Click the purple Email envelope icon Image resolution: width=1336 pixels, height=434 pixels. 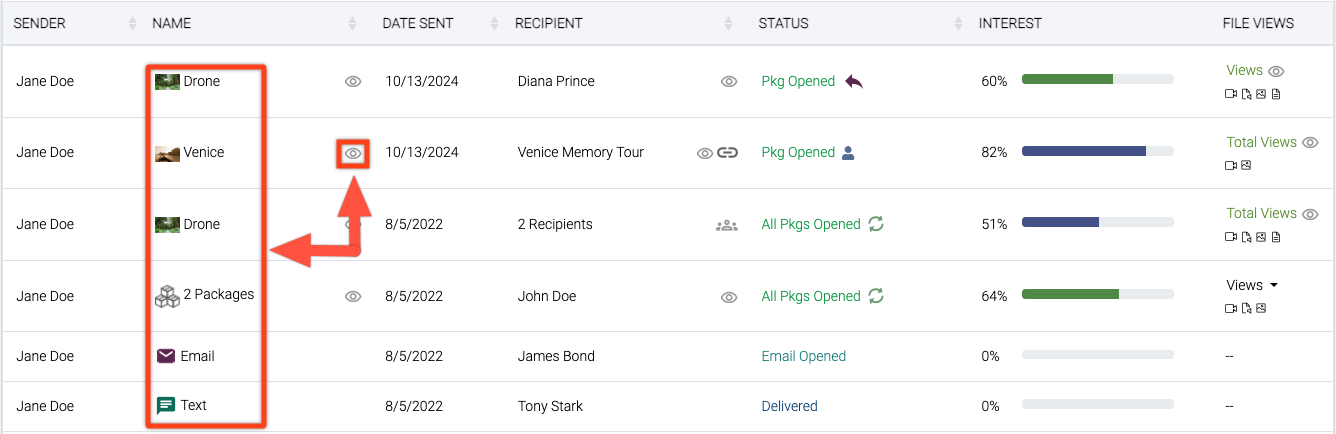click(166, 356)
